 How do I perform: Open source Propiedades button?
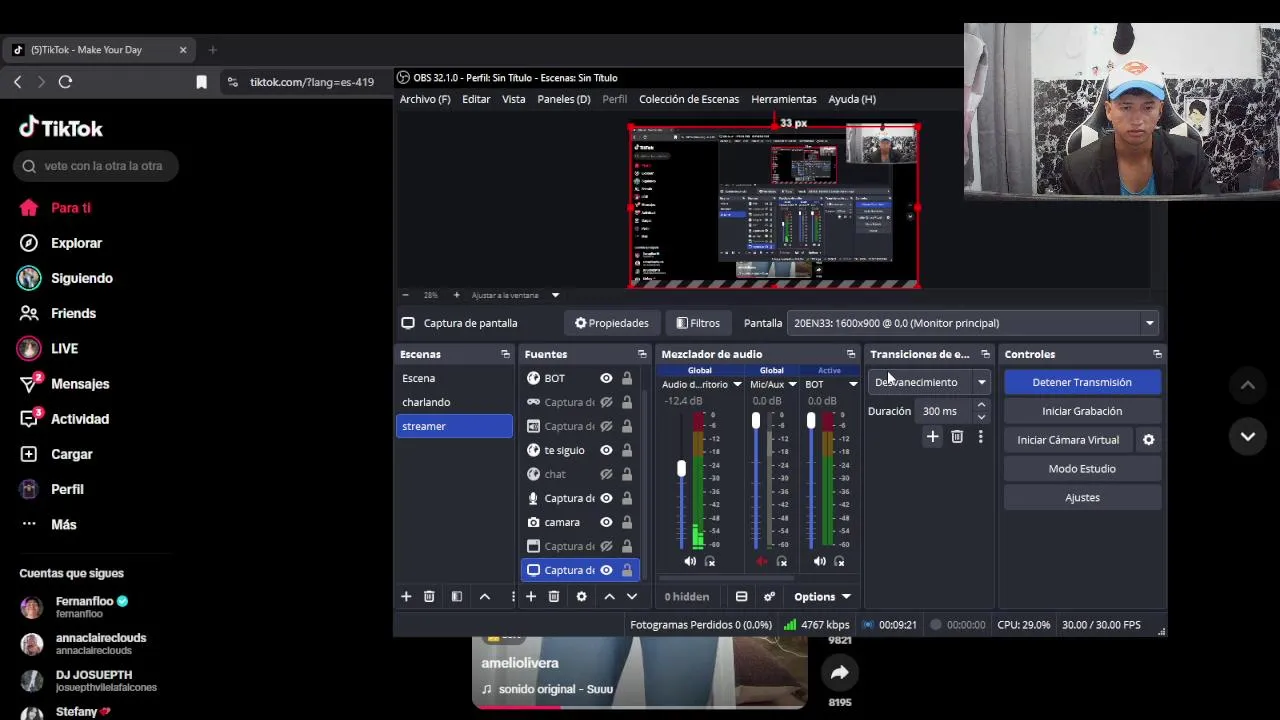(x=611, y=323)
